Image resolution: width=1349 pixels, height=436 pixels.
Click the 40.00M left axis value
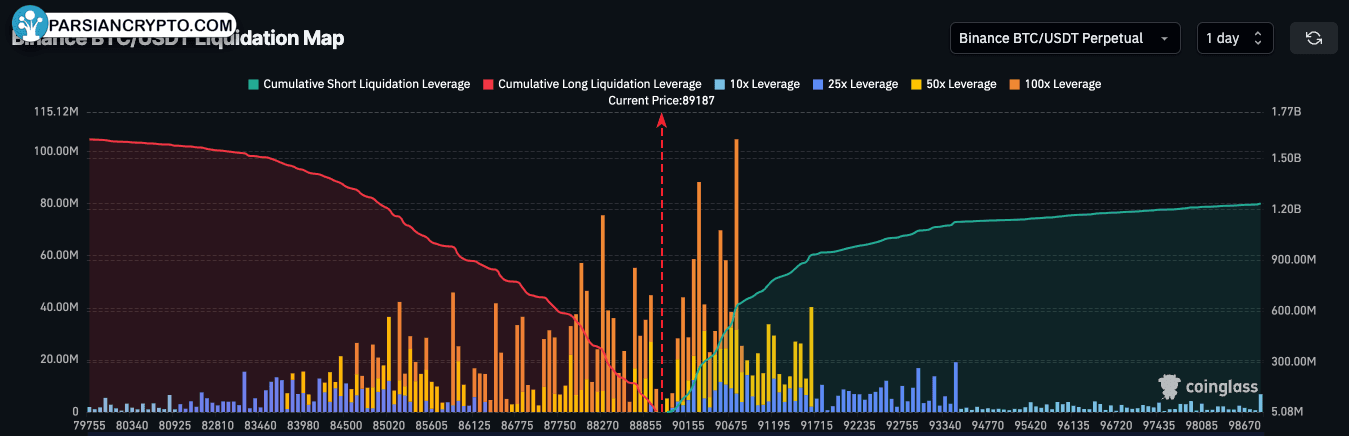click(x=59, y=308)
